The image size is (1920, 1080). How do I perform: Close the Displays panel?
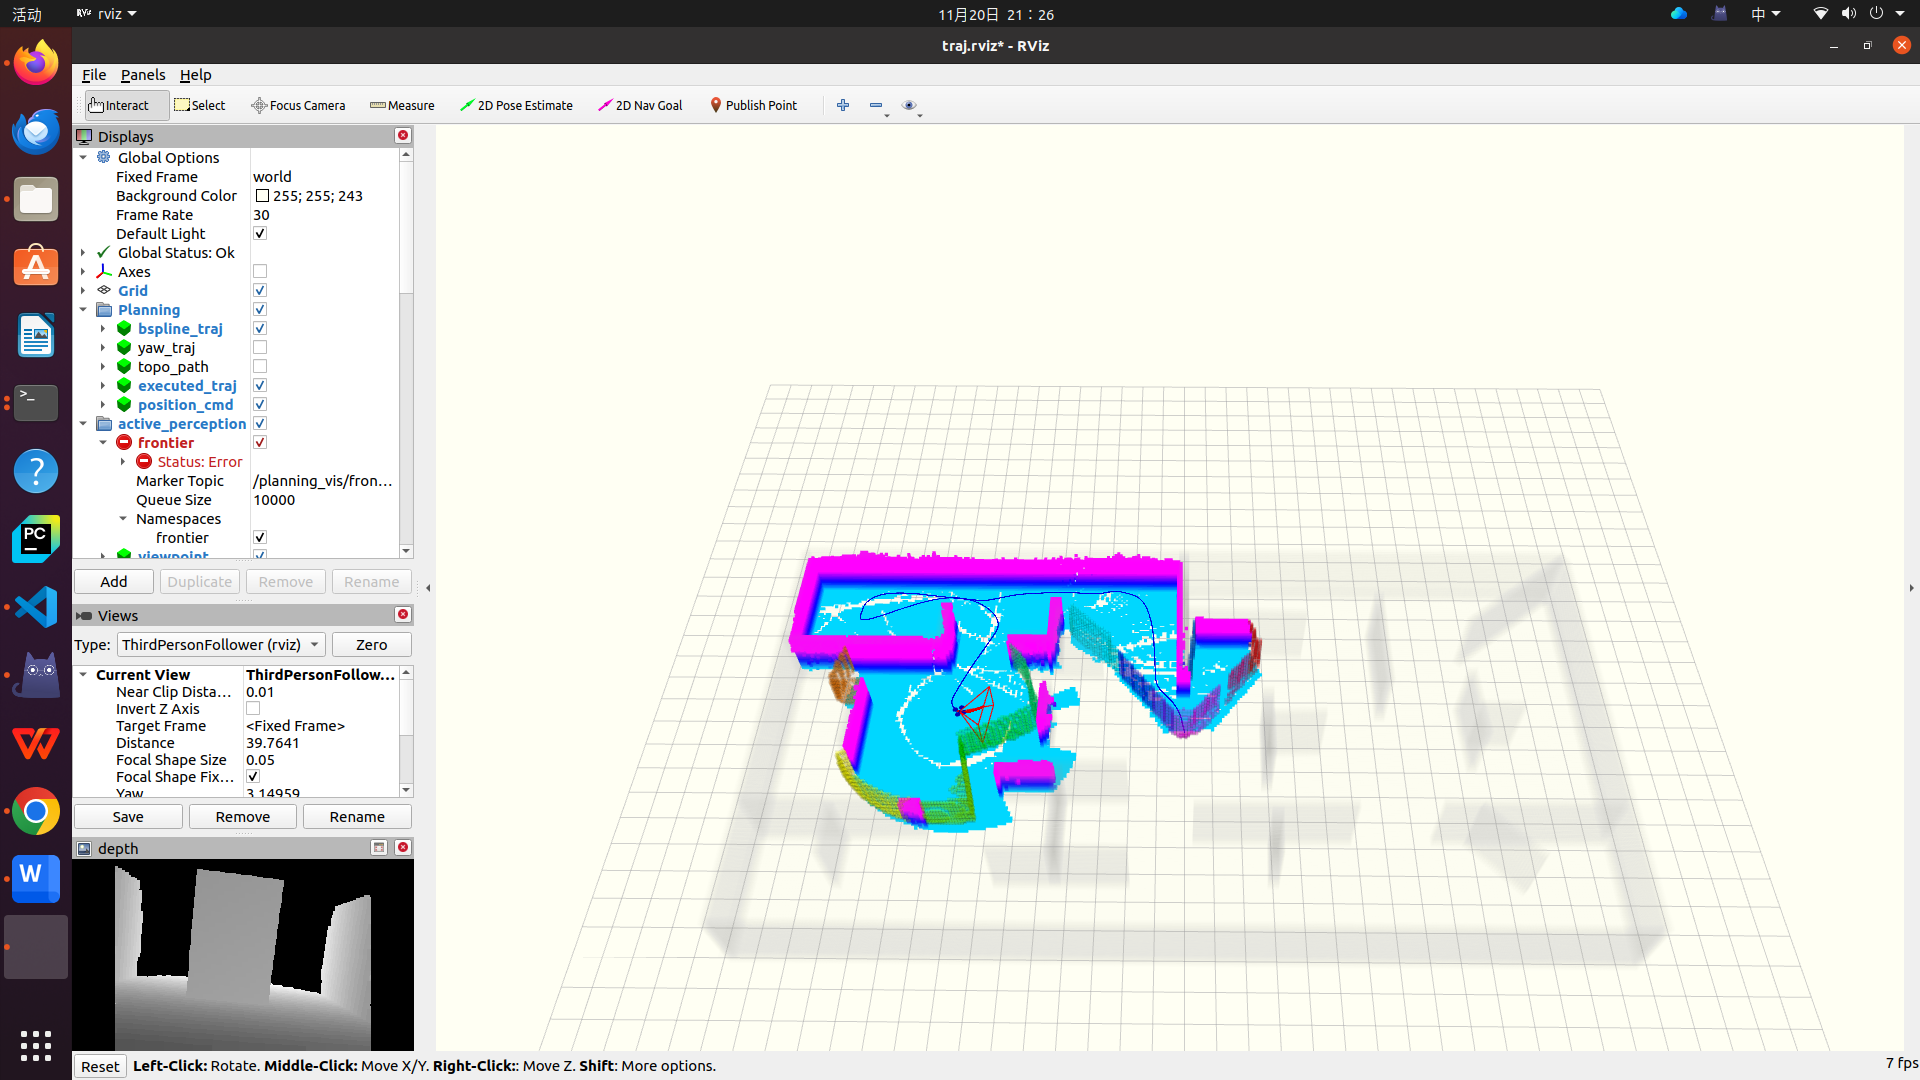click(x=403, y=135)
